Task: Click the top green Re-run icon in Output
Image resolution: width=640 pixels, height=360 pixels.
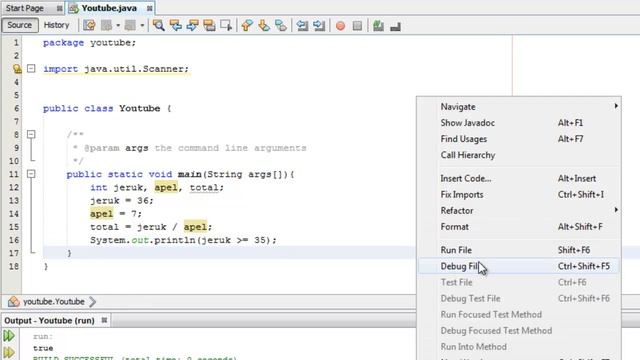Action: (9, 336)
